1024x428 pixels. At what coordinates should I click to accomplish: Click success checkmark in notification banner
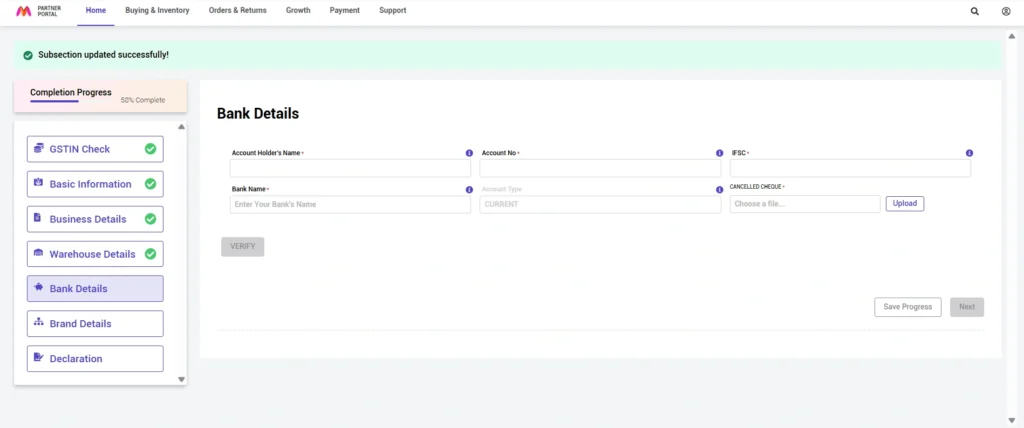point(28,56)
